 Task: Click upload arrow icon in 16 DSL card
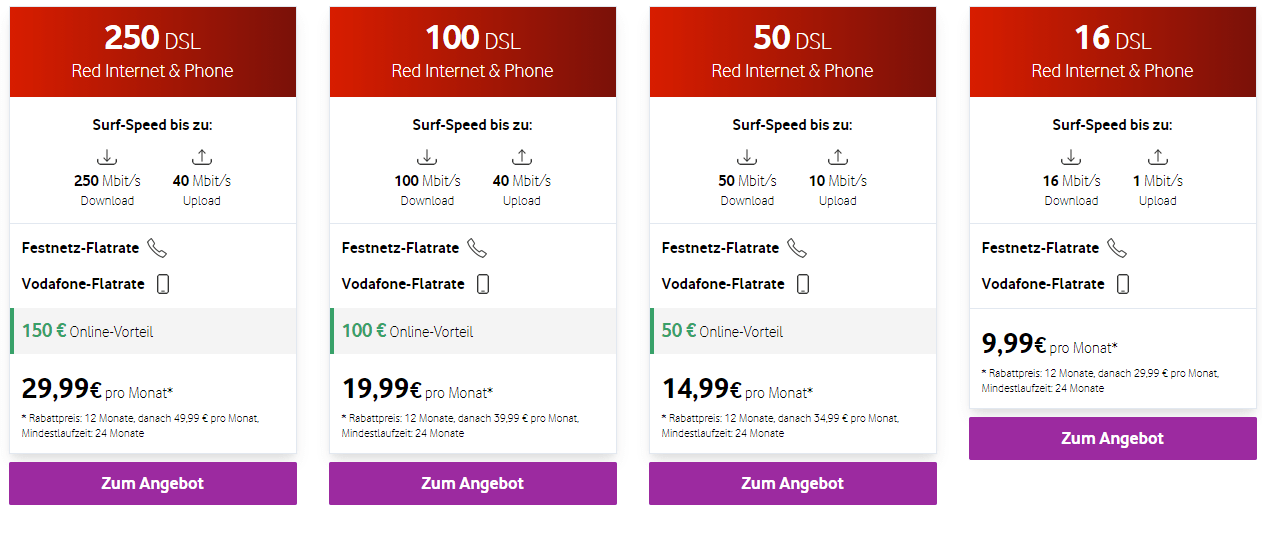(x=1157, y=157)
